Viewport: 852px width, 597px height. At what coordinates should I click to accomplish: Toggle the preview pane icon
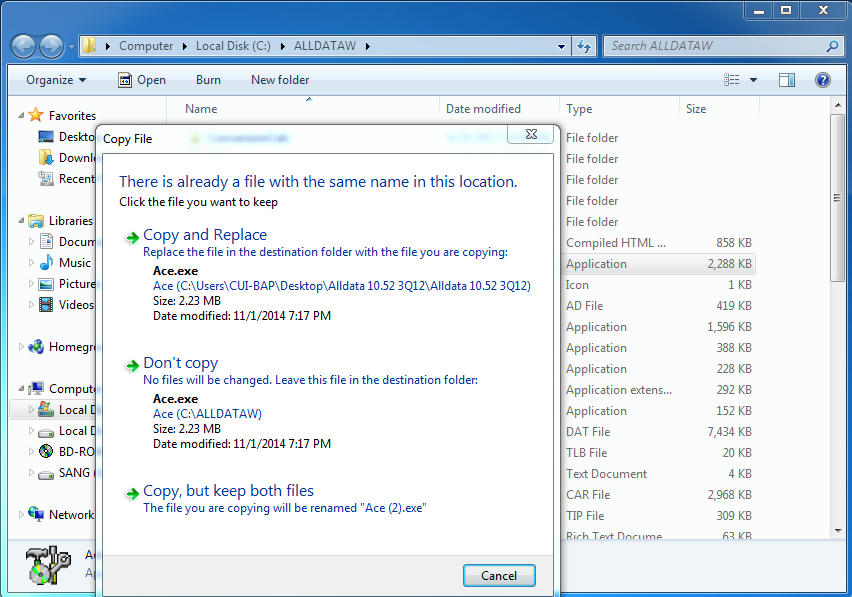click(x=786, y=80)
